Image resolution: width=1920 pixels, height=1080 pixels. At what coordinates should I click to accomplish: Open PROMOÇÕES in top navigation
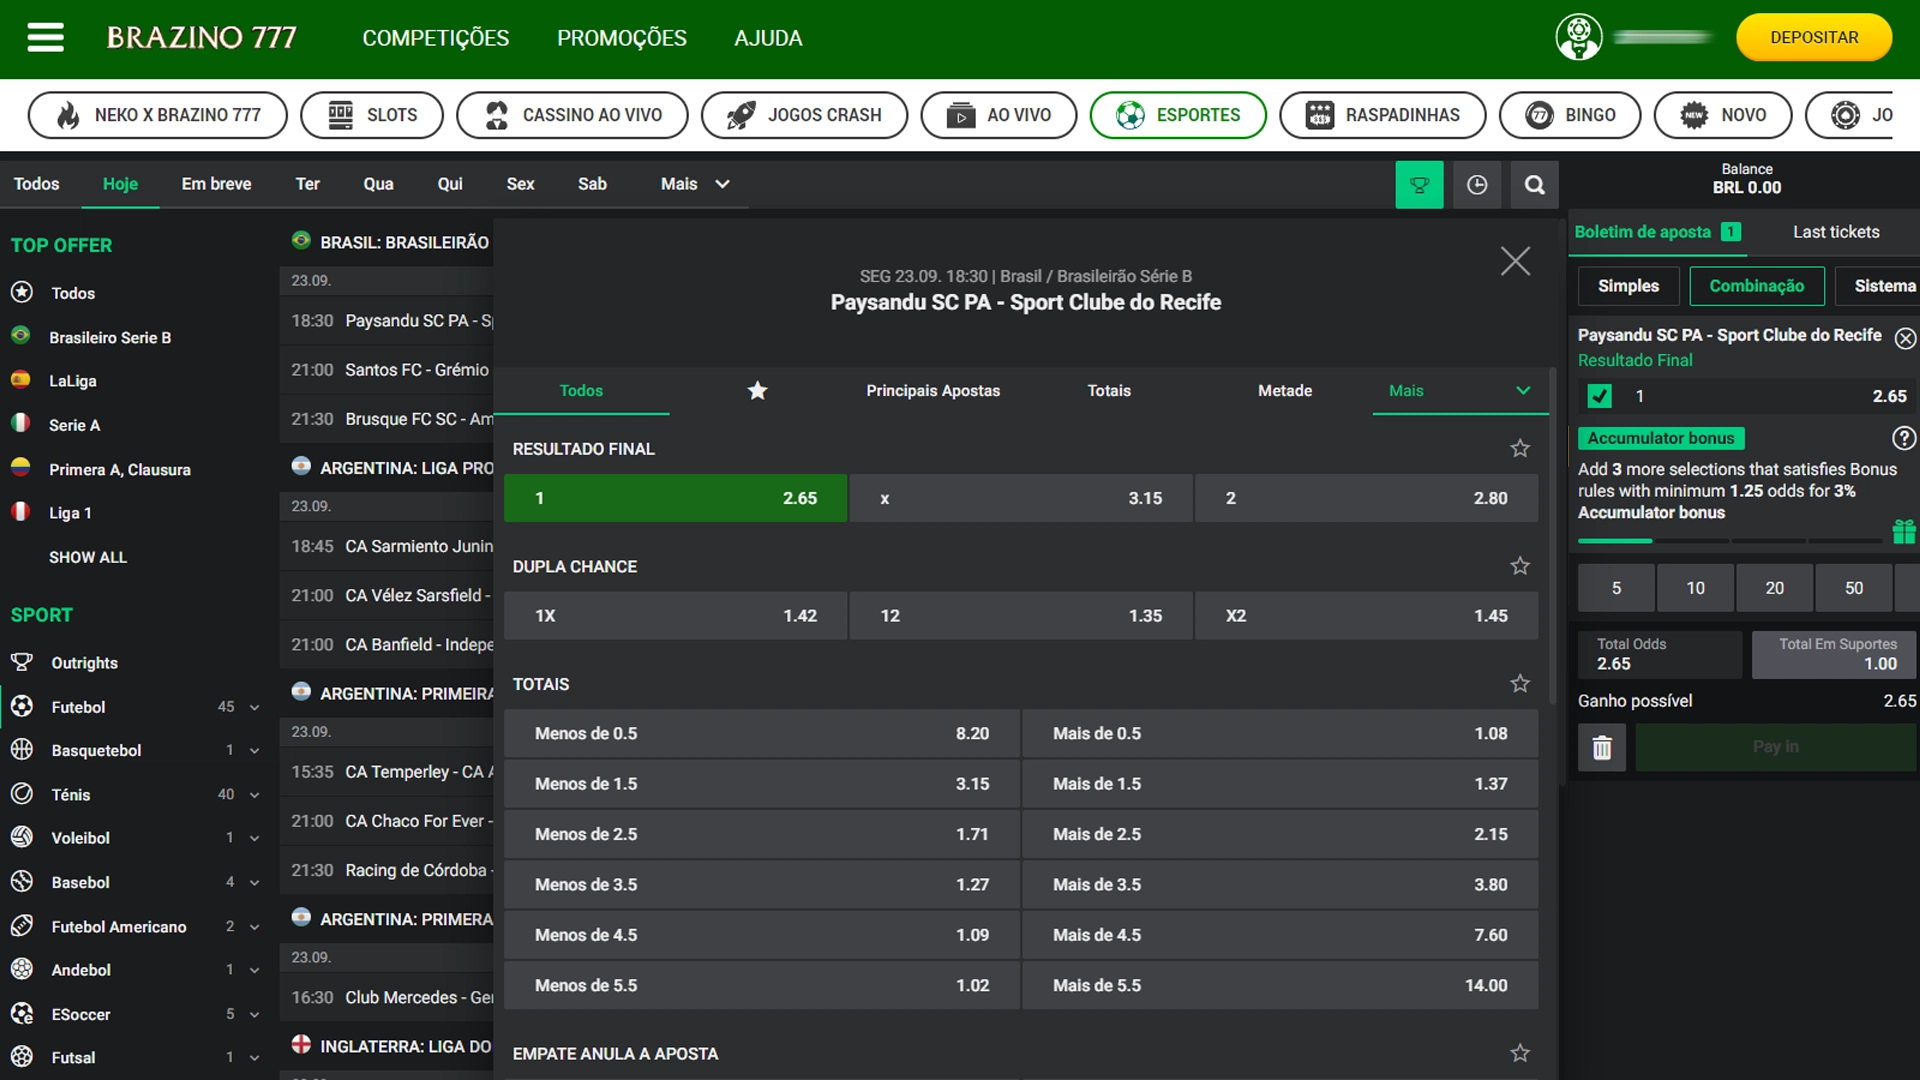tap(621, 38)
